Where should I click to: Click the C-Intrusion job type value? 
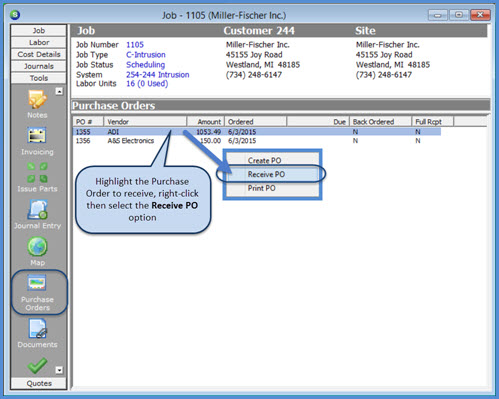(x=146, y=55)
